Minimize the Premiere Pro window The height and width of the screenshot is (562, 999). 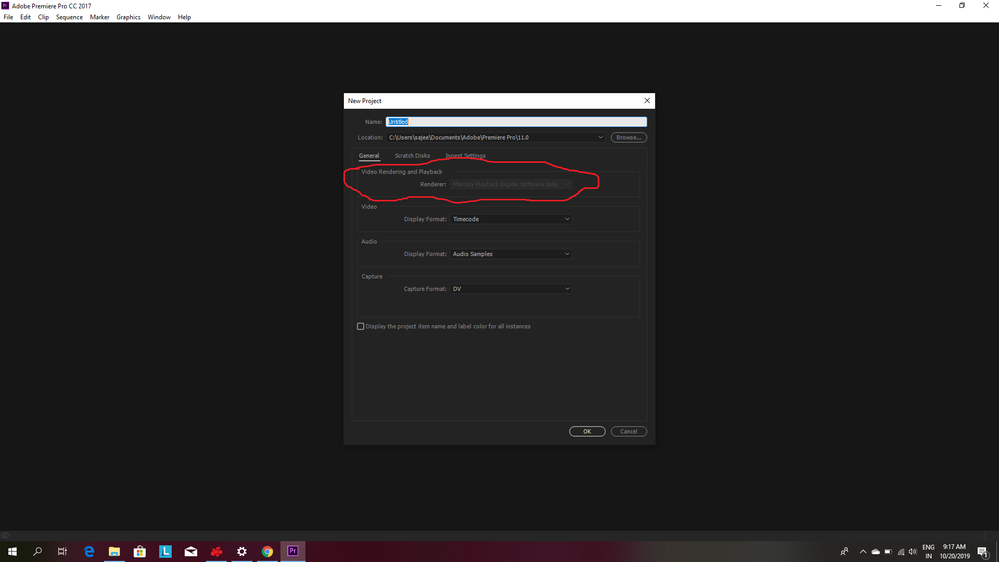(x=938, y=5)
